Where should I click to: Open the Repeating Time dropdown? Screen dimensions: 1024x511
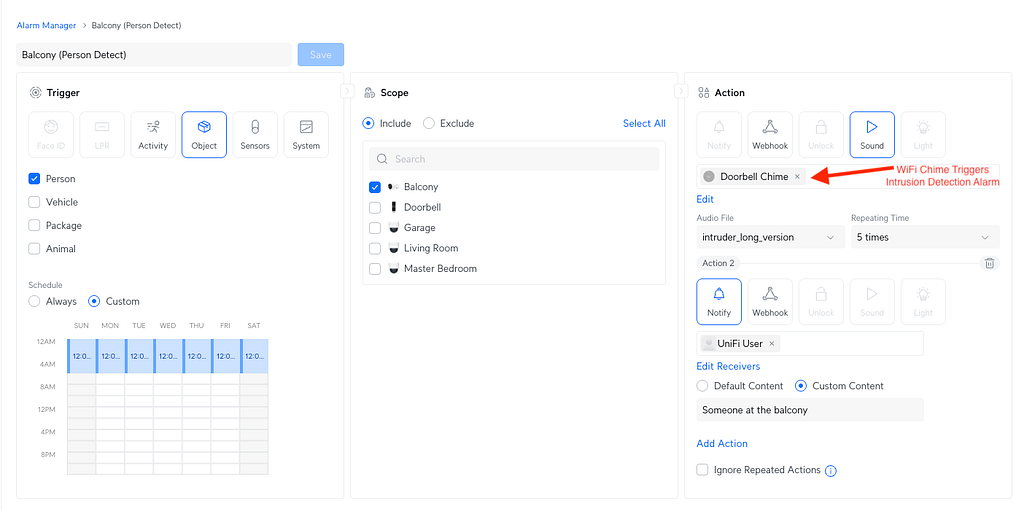pos(925,237)
